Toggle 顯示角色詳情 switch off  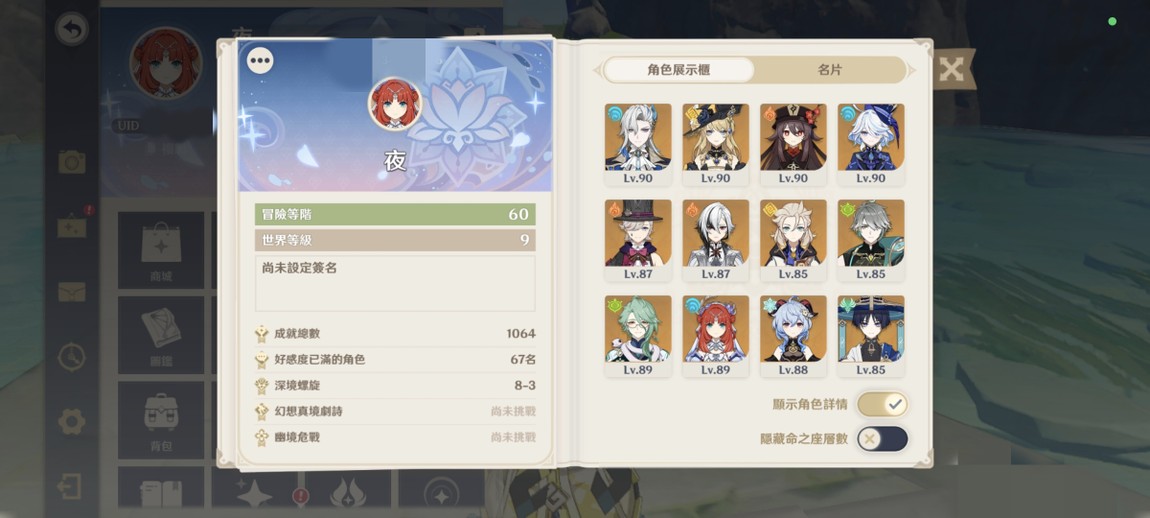[882, 404]
